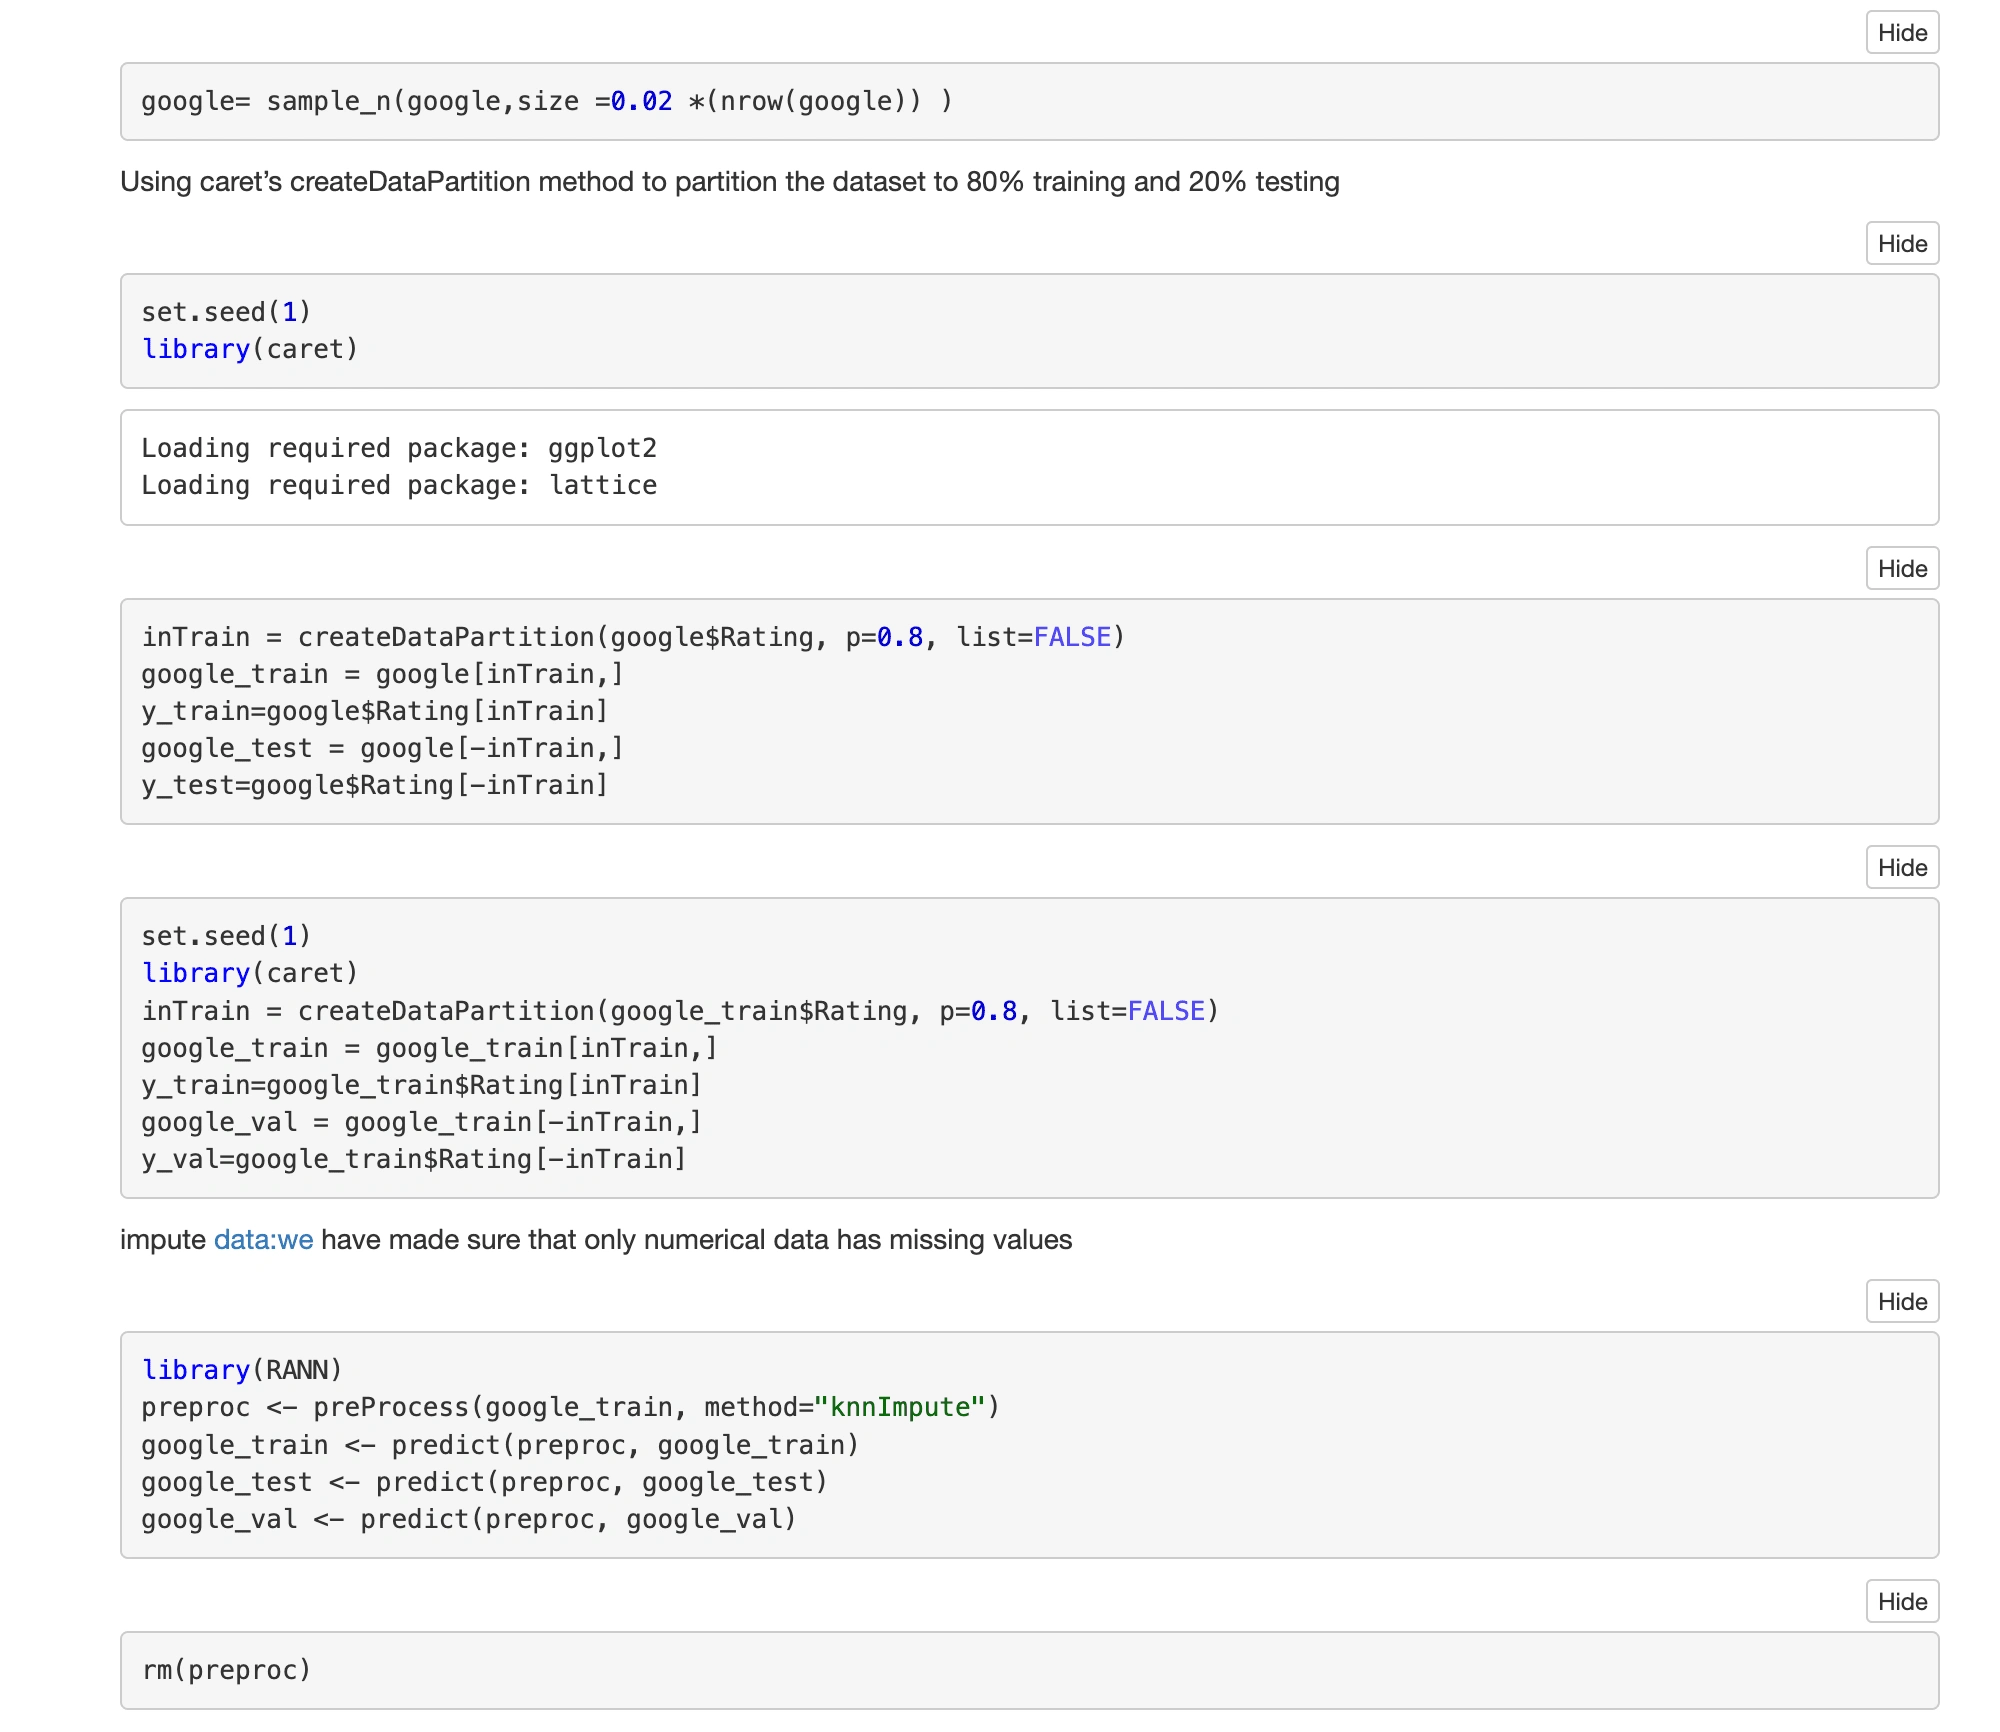Click the google_test = google[-inTrain,] line
Screen dimensions: 2000x1732
pyautogui.click(x=382, y=748)
